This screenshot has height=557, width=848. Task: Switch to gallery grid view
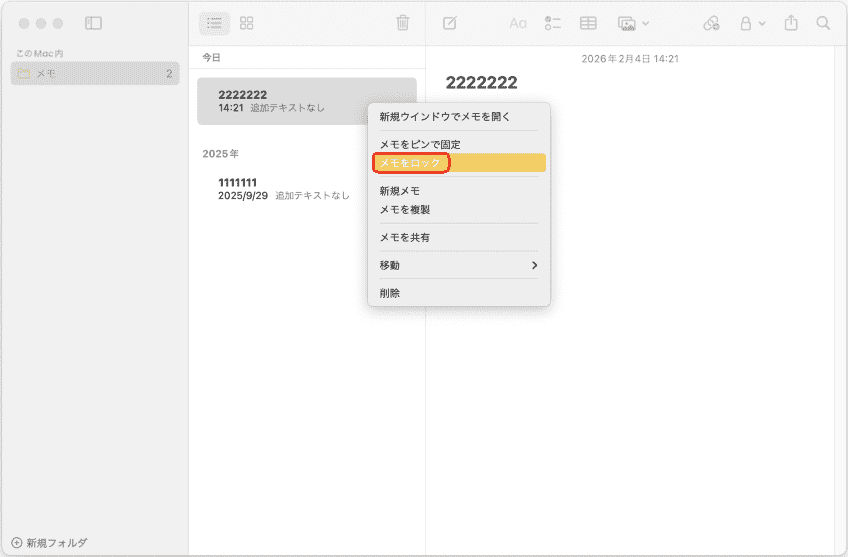247,23
